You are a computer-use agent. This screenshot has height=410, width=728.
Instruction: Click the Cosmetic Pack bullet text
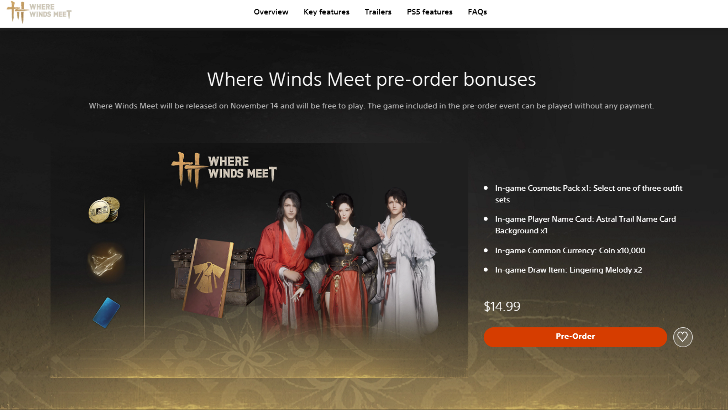(x=588, y=194)
